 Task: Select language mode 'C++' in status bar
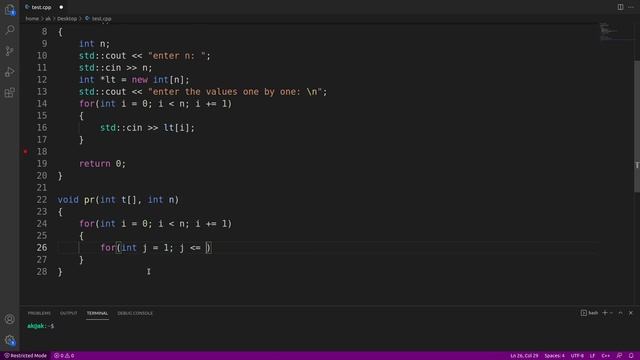click(606, 356)
